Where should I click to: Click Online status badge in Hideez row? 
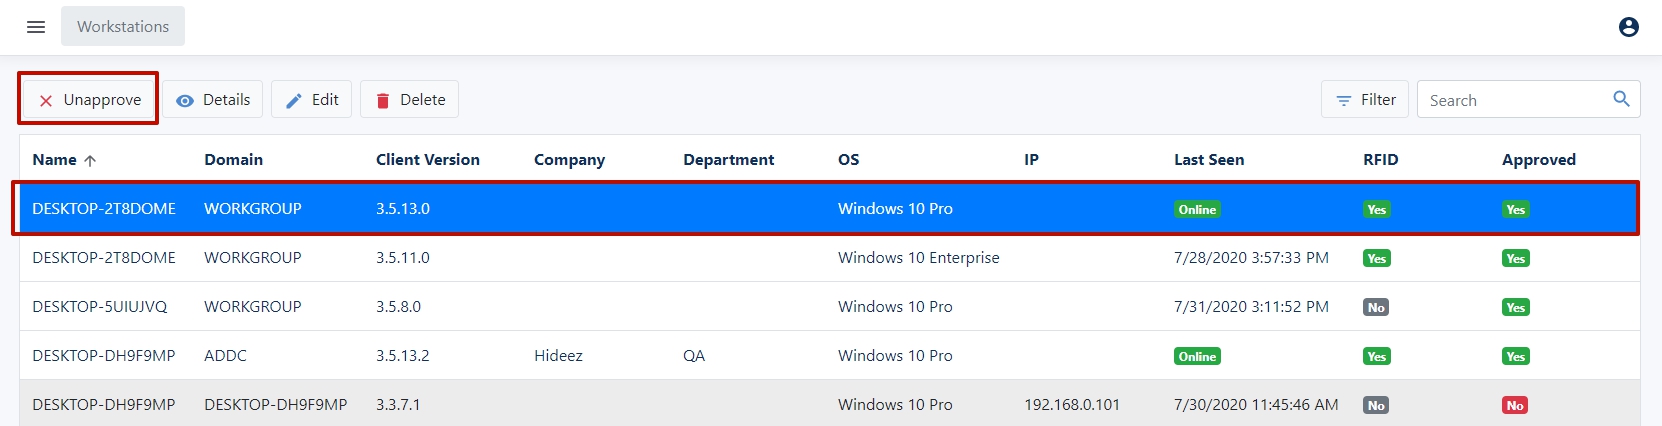tap(1197, 356)
